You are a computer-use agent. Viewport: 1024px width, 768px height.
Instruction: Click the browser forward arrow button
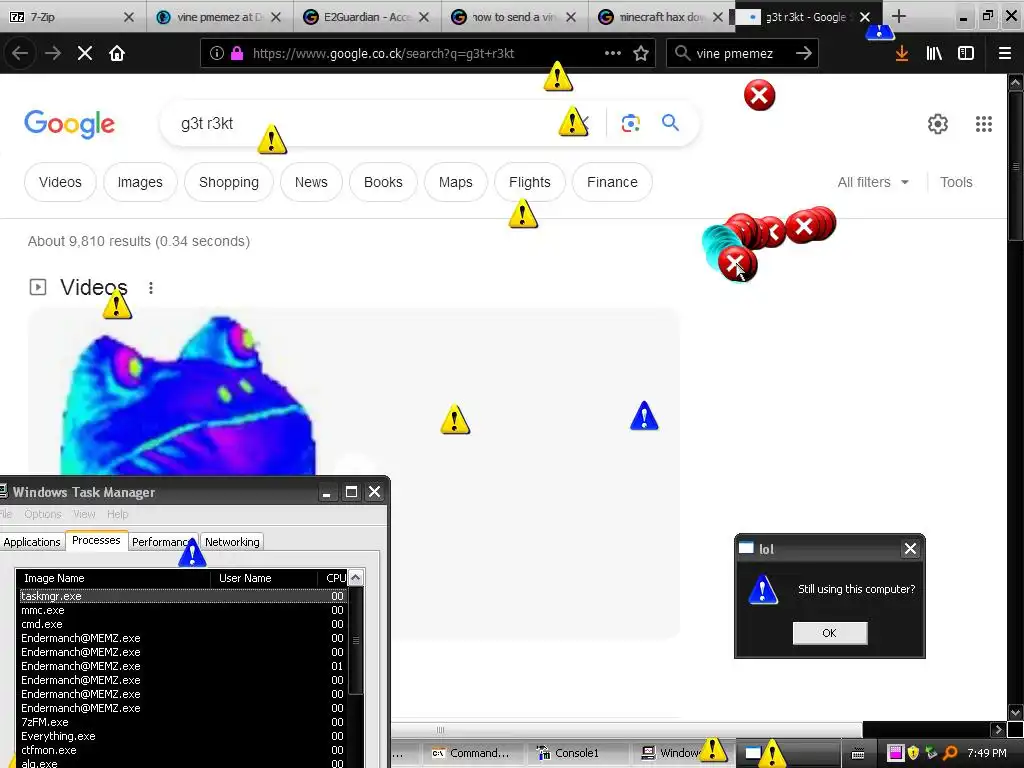[x=52, y=54]
